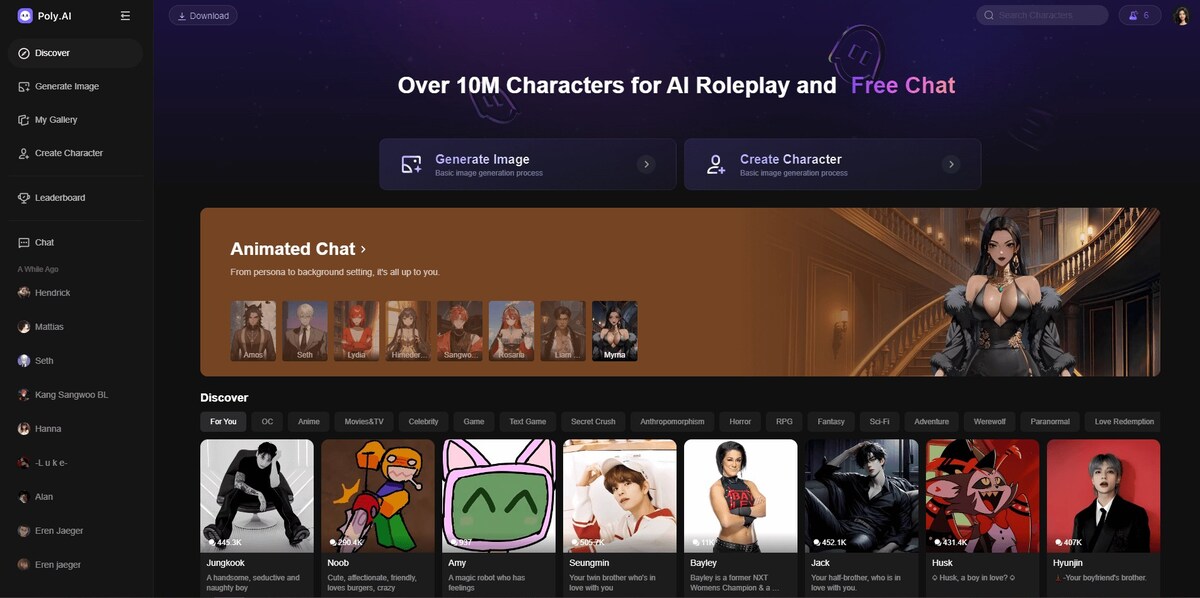Open the Jungkook character card
Screen dimensions: 1200x598
point(257,517)
